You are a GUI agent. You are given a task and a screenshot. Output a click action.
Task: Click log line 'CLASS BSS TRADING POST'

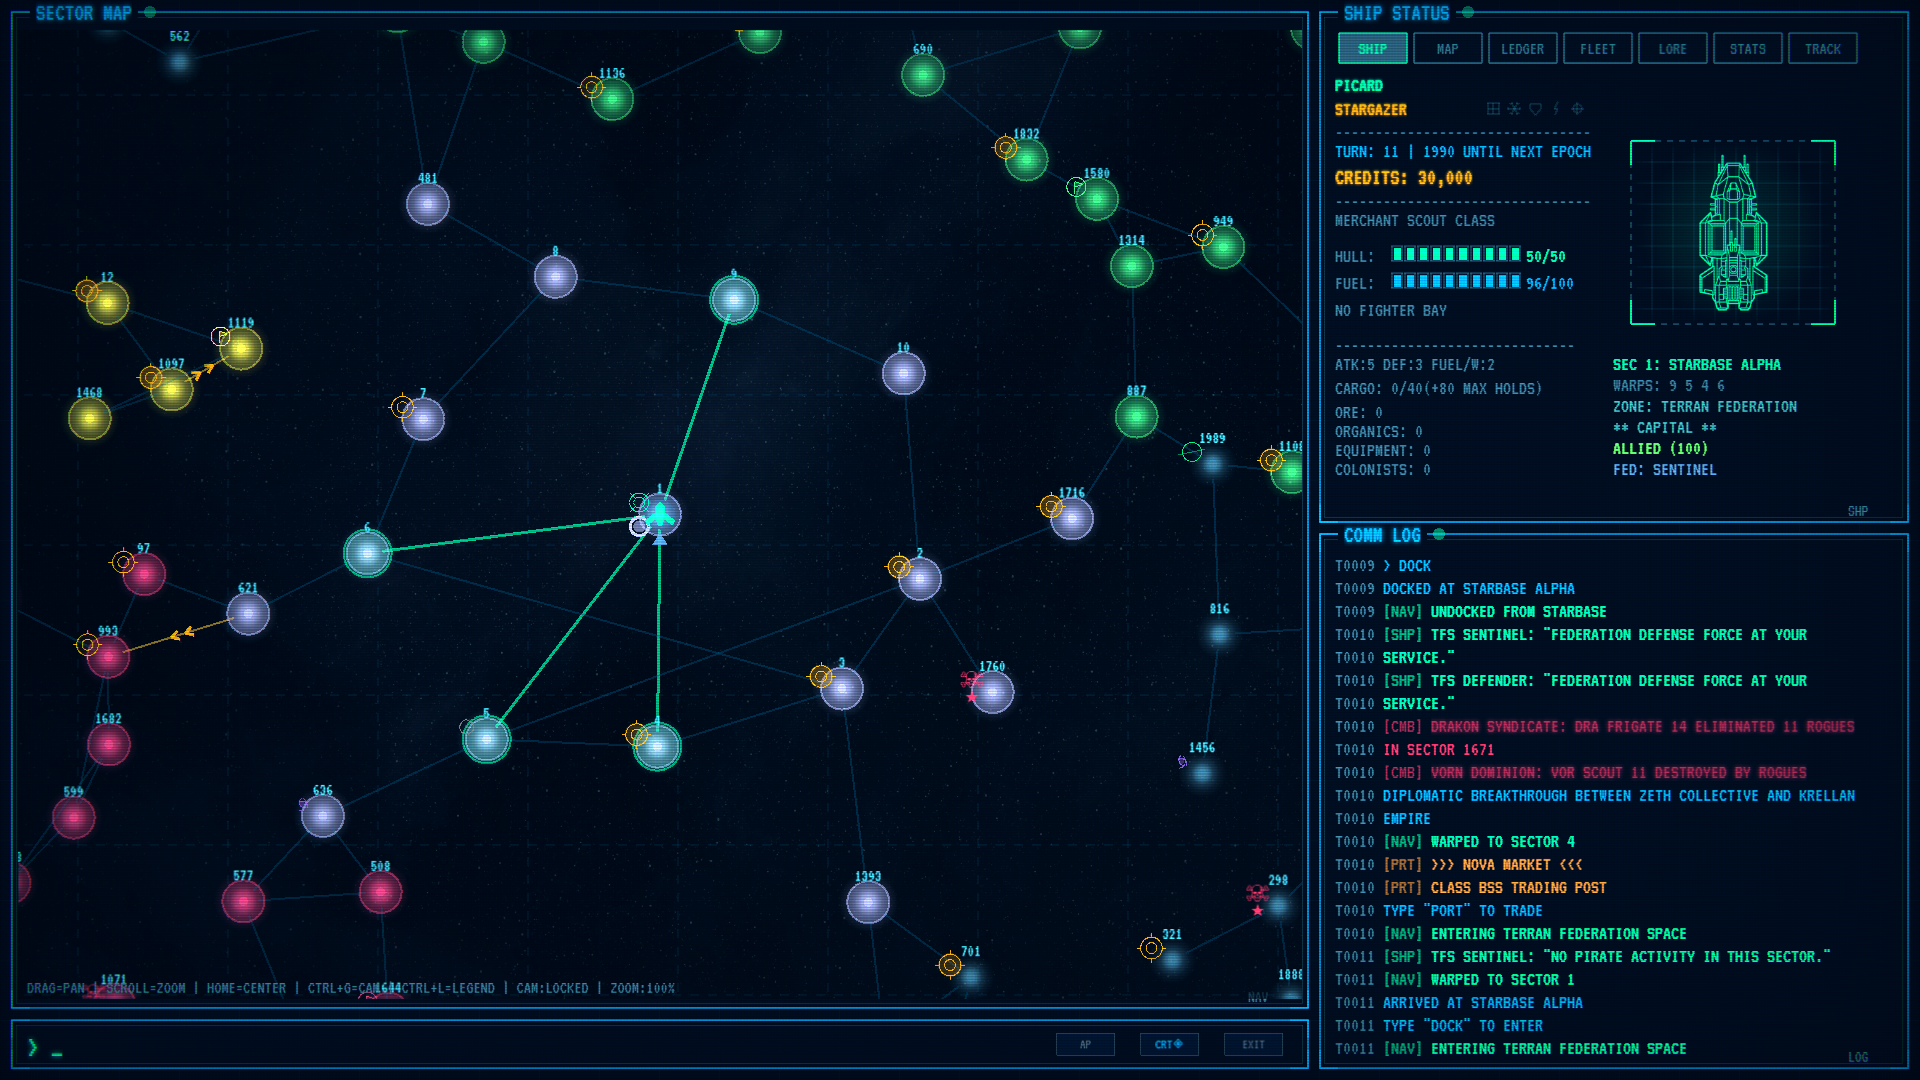(1518, 888)
